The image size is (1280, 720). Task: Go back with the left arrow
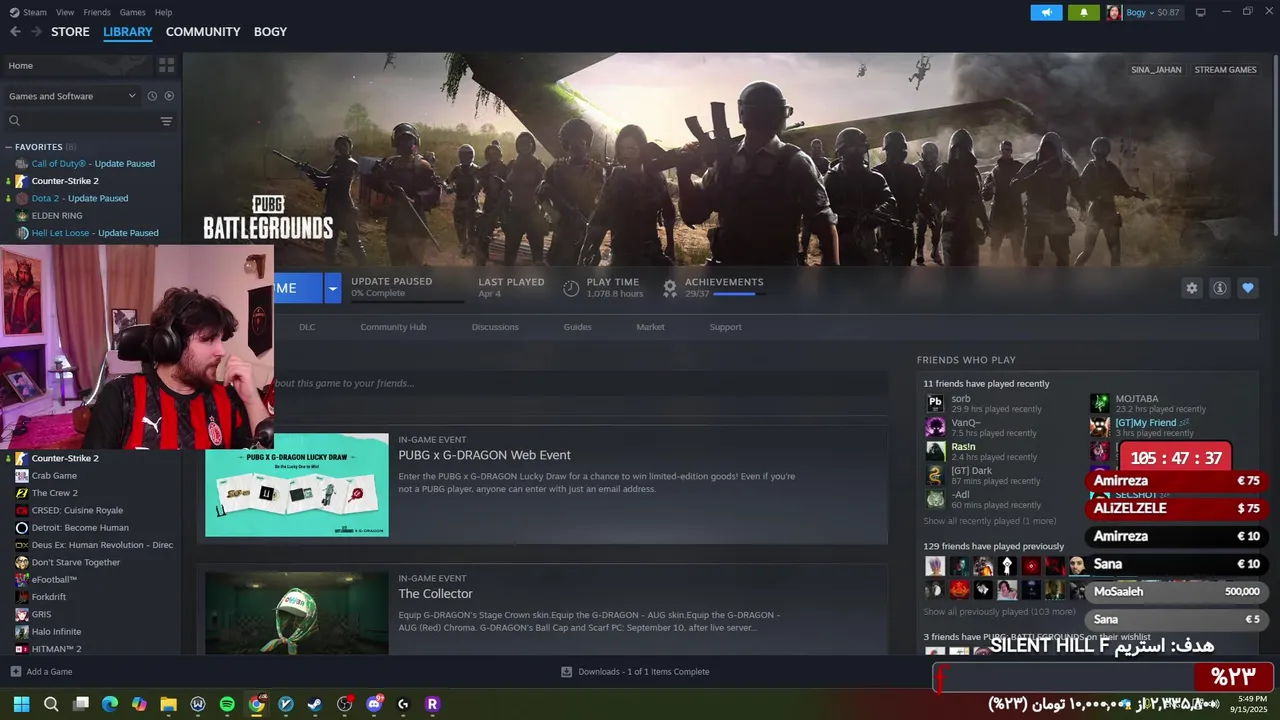(x=15, y=32)
